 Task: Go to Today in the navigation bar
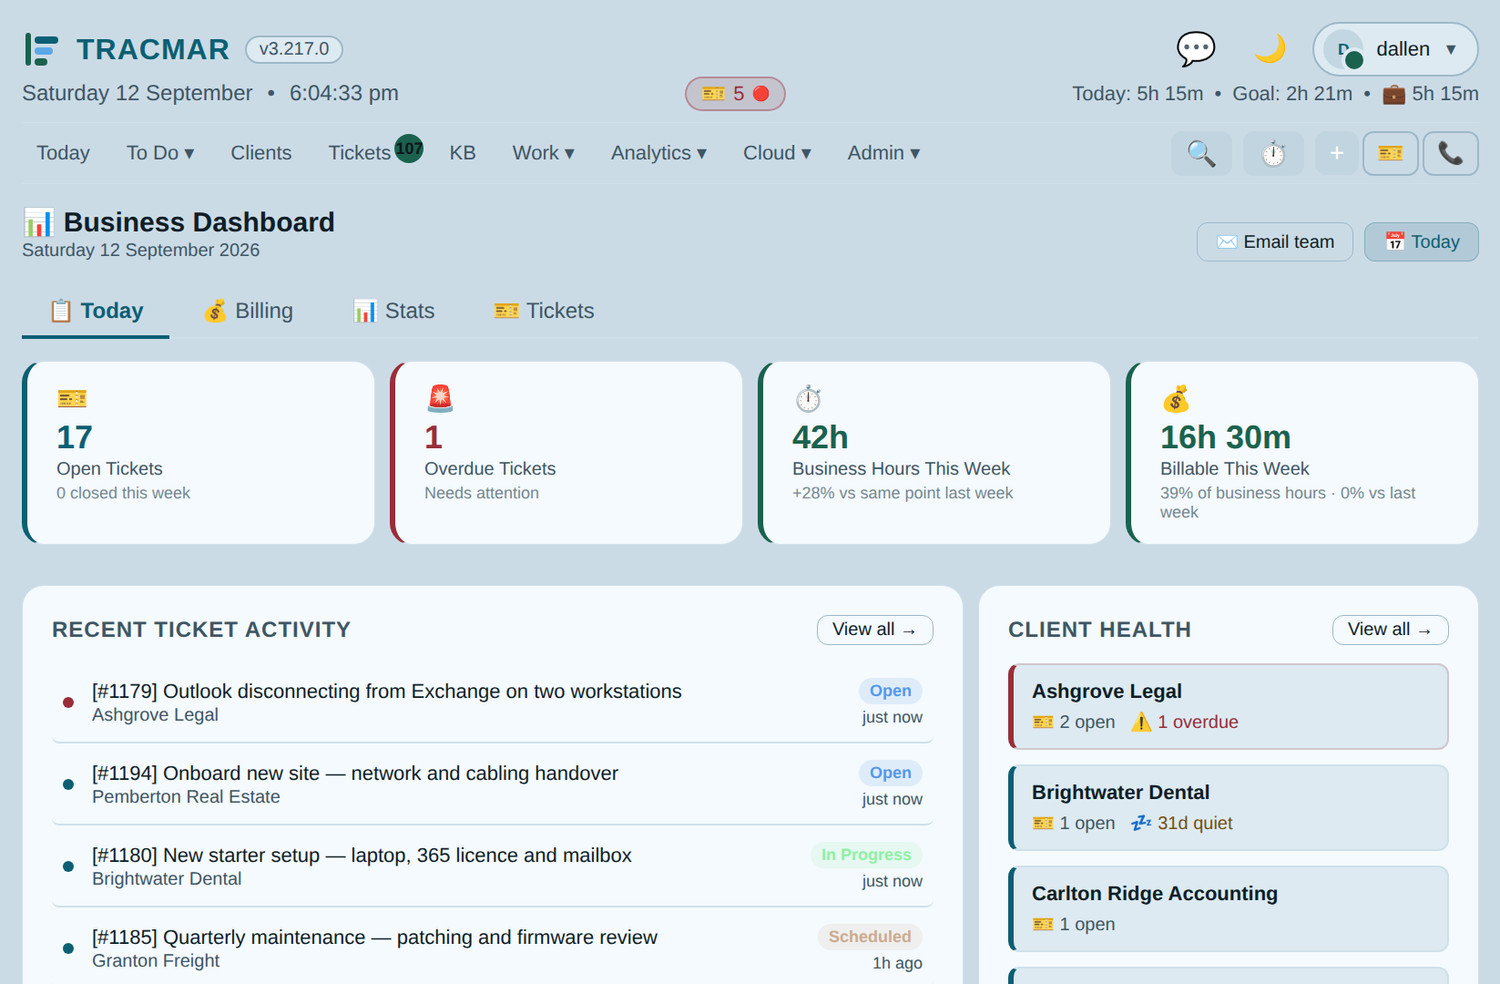coord(63,153)
